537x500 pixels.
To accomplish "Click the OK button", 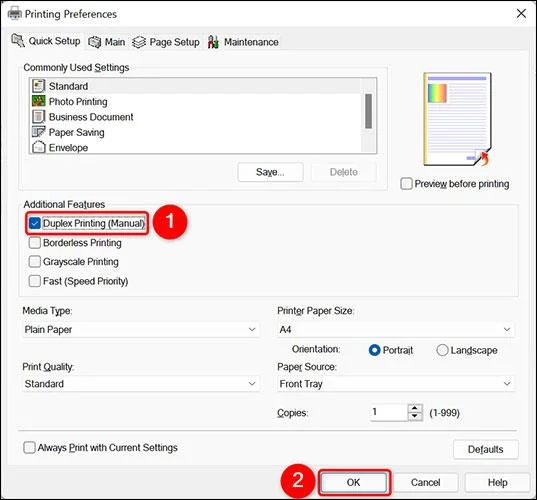I will click(x=354, y=482).
